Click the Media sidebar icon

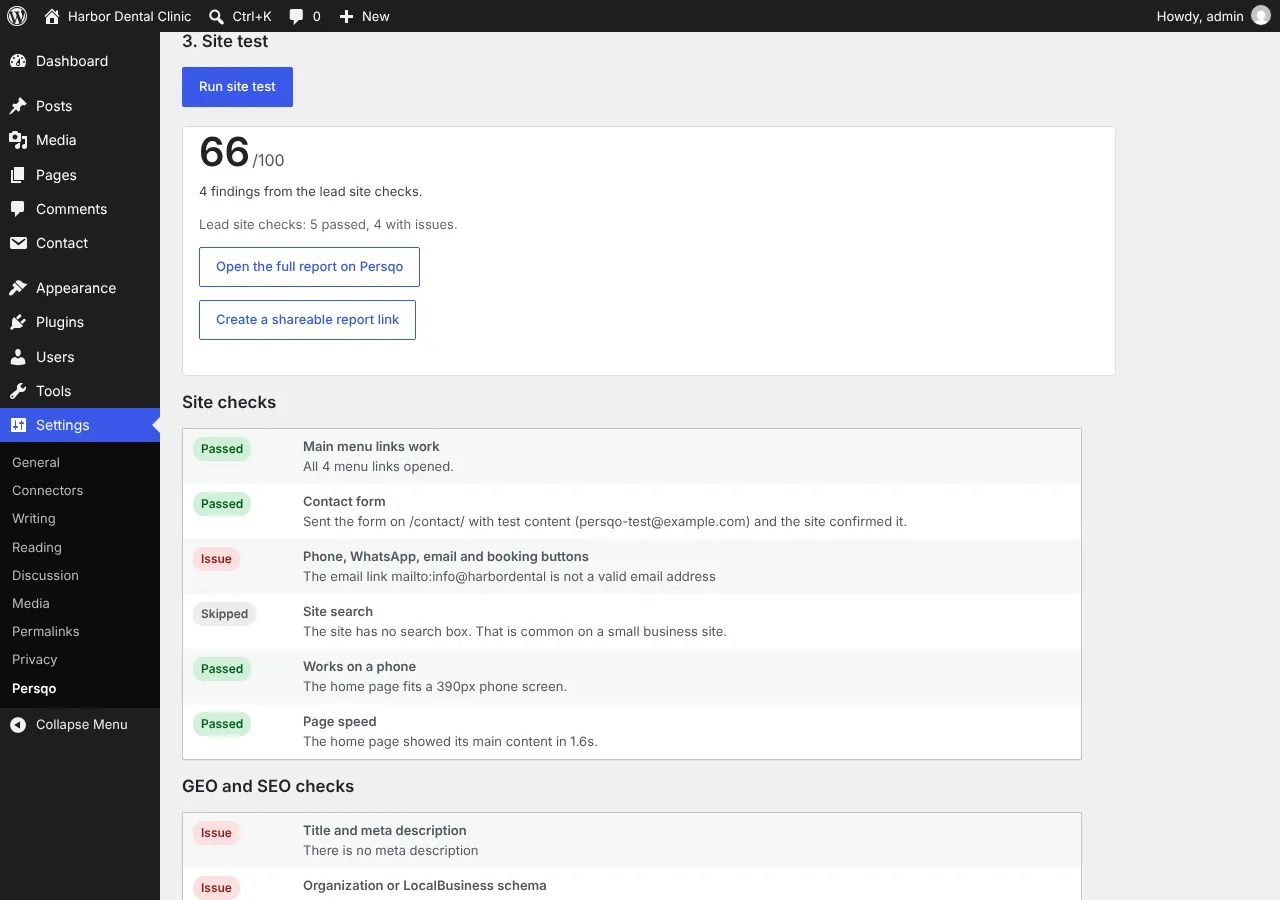18,140
